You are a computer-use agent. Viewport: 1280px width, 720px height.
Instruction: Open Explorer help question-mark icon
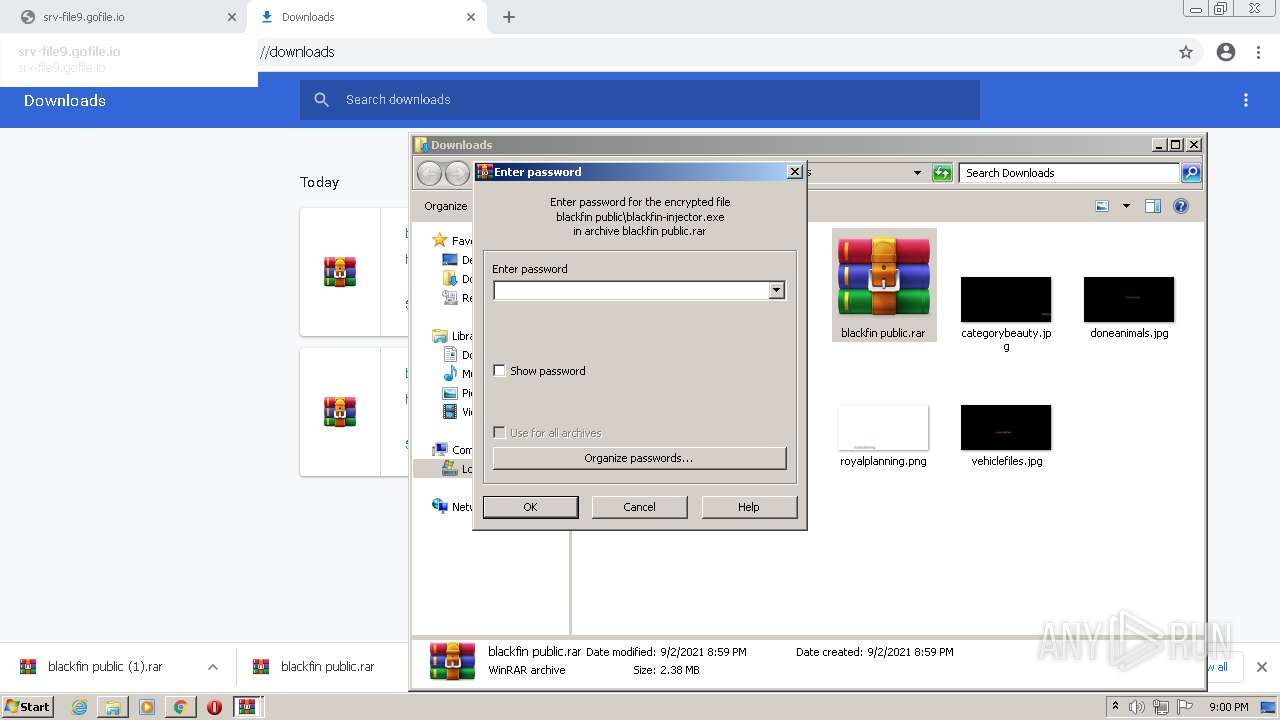(1181, 206)
